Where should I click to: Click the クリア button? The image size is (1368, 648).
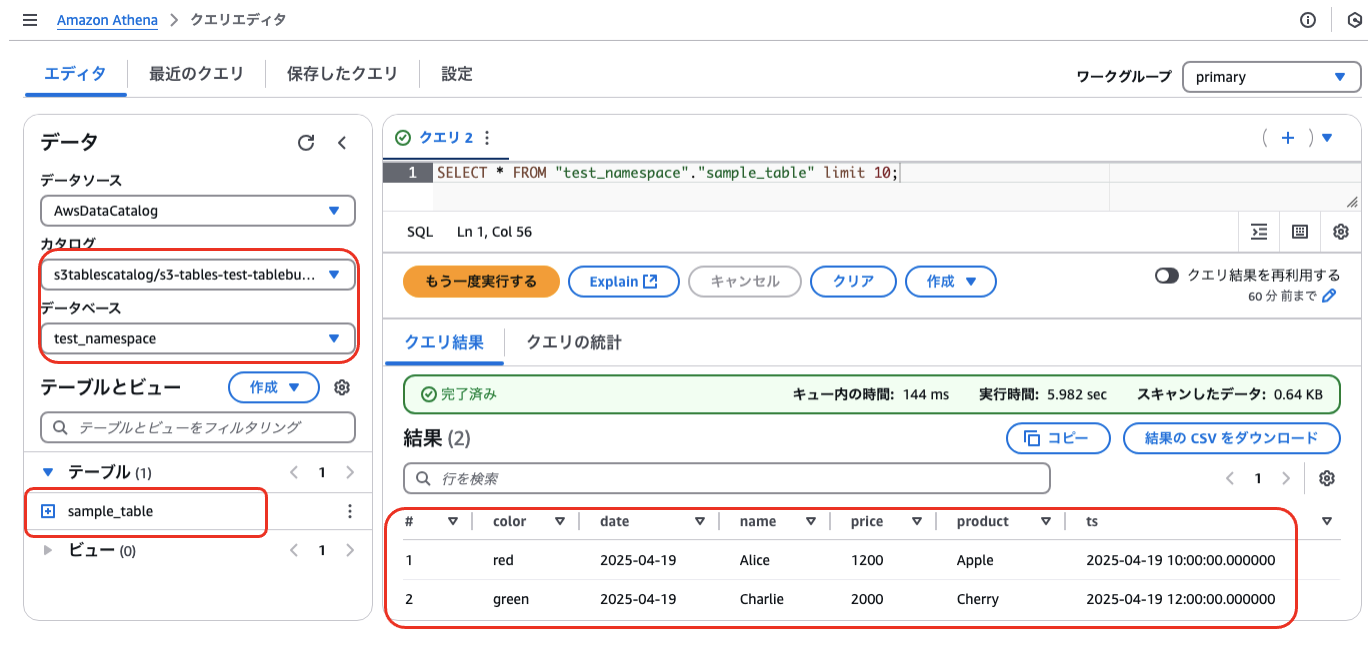pyautogui.click(x=854, y=282)
